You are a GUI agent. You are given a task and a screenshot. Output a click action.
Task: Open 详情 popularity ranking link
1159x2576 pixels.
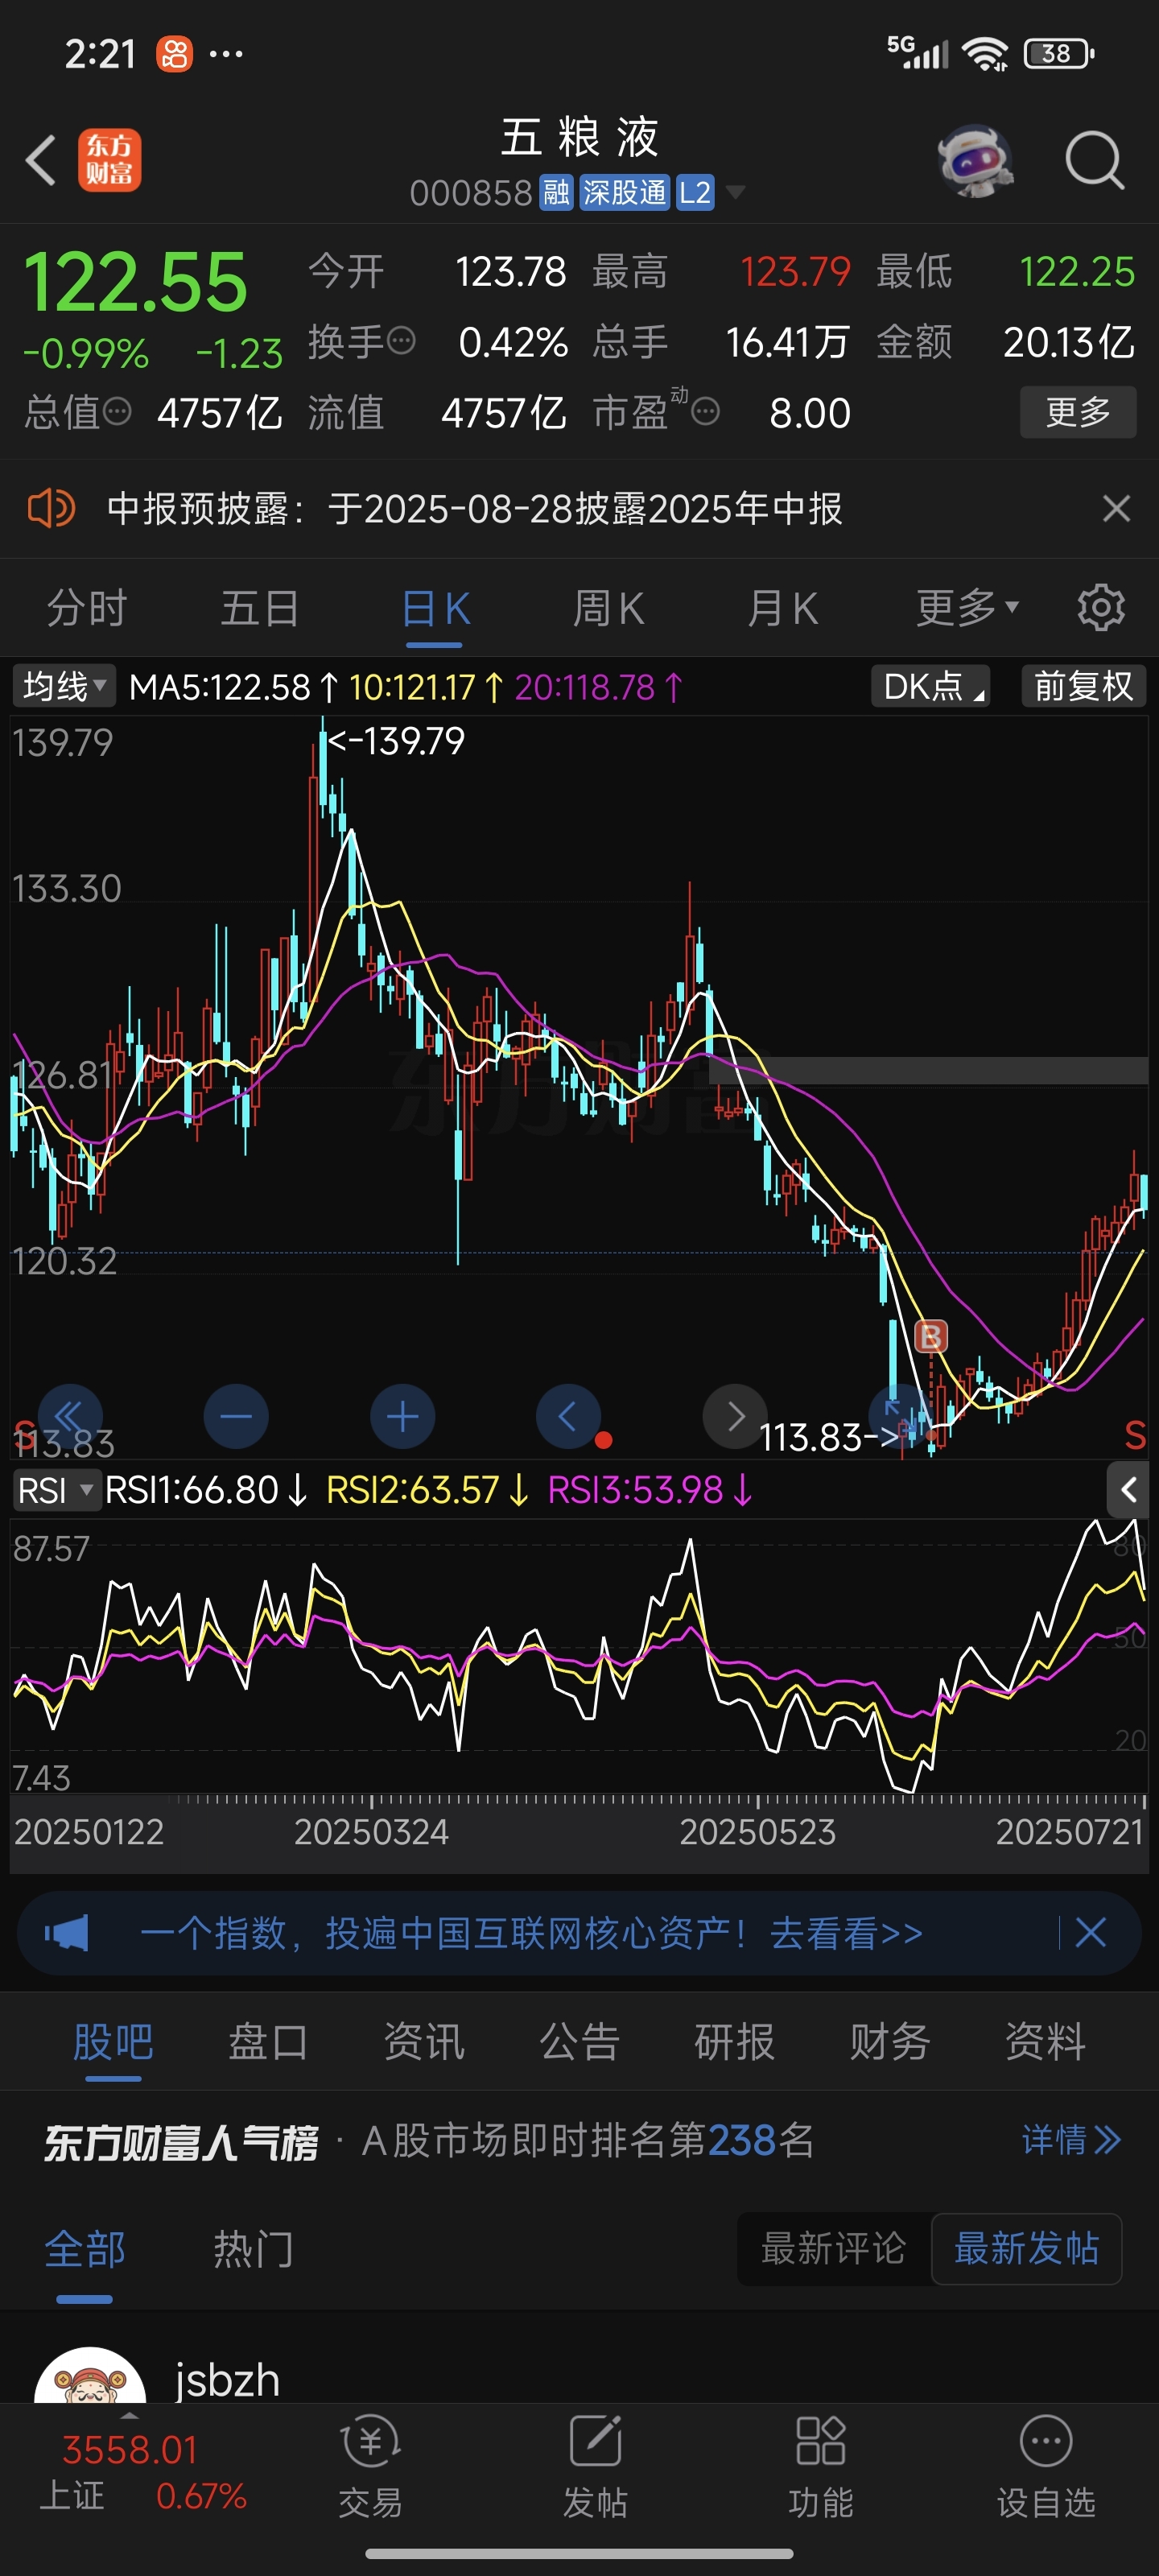point(1071,2140)
